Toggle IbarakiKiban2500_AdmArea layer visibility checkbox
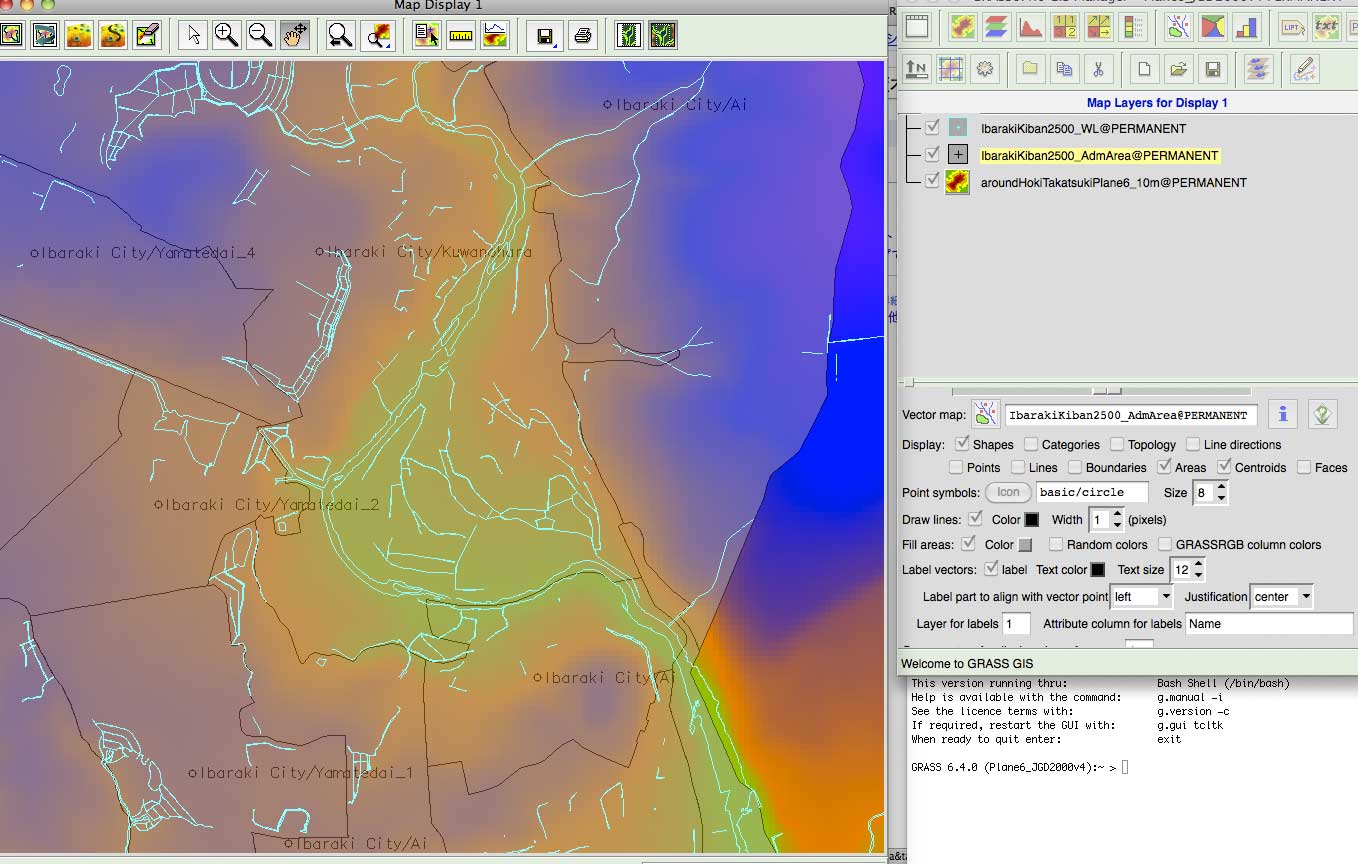The width and height of the screenshot is (1358, 864). [933, 155]
